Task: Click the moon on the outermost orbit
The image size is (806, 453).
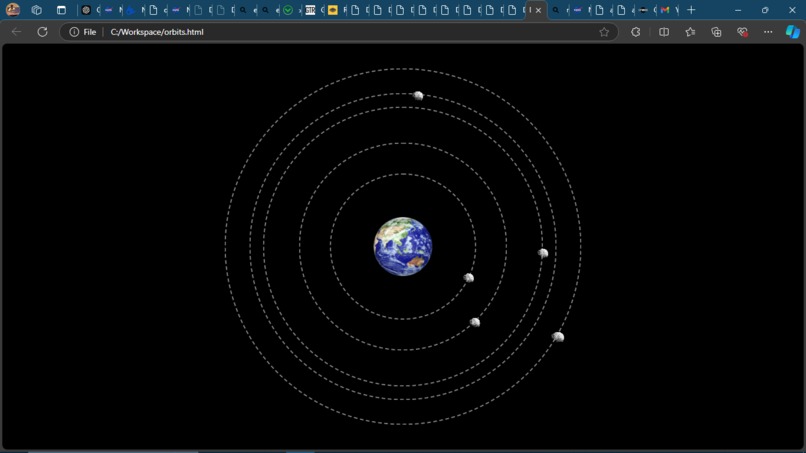Action: click(x=558, y=337)
